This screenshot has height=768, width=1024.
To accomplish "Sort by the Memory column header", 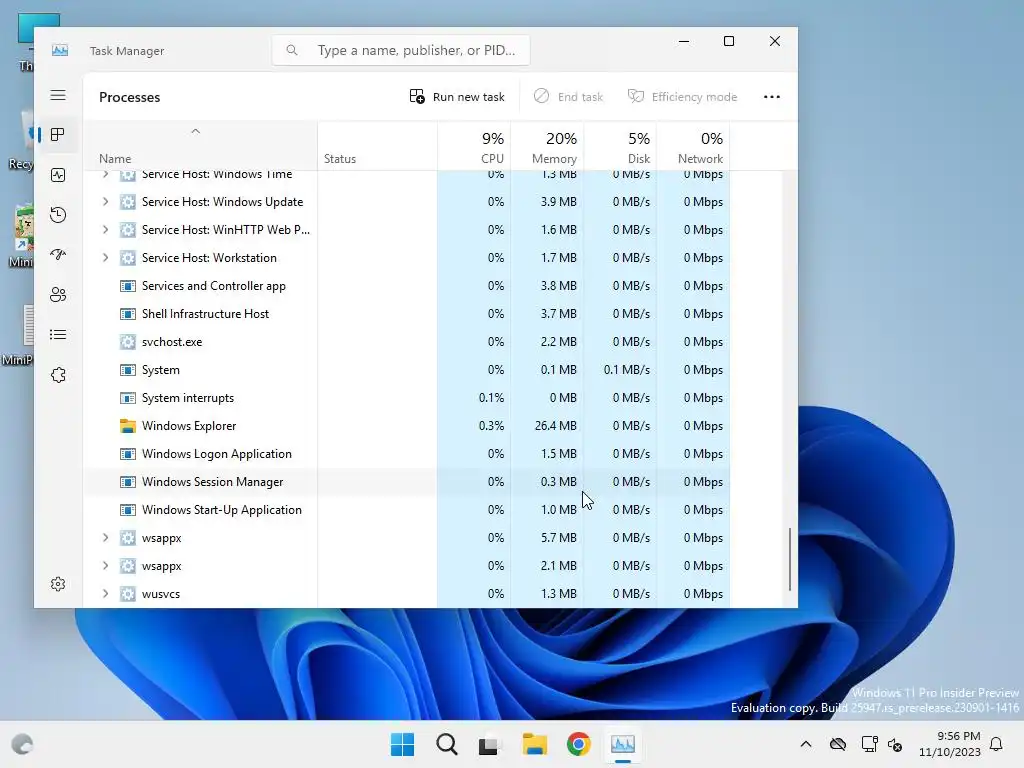I will click(547, 146).
